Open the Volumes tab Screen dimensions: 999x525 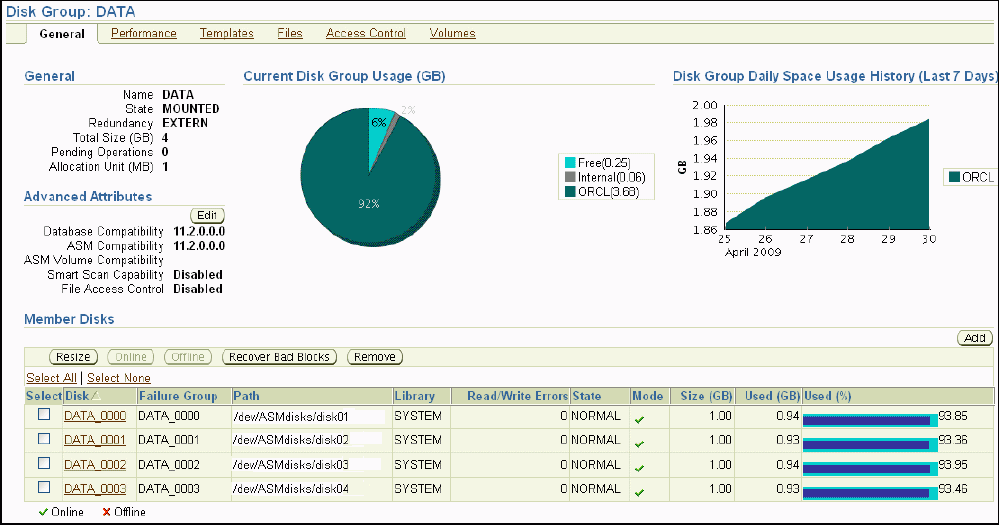pyautogui.click(x=453, y=33)
